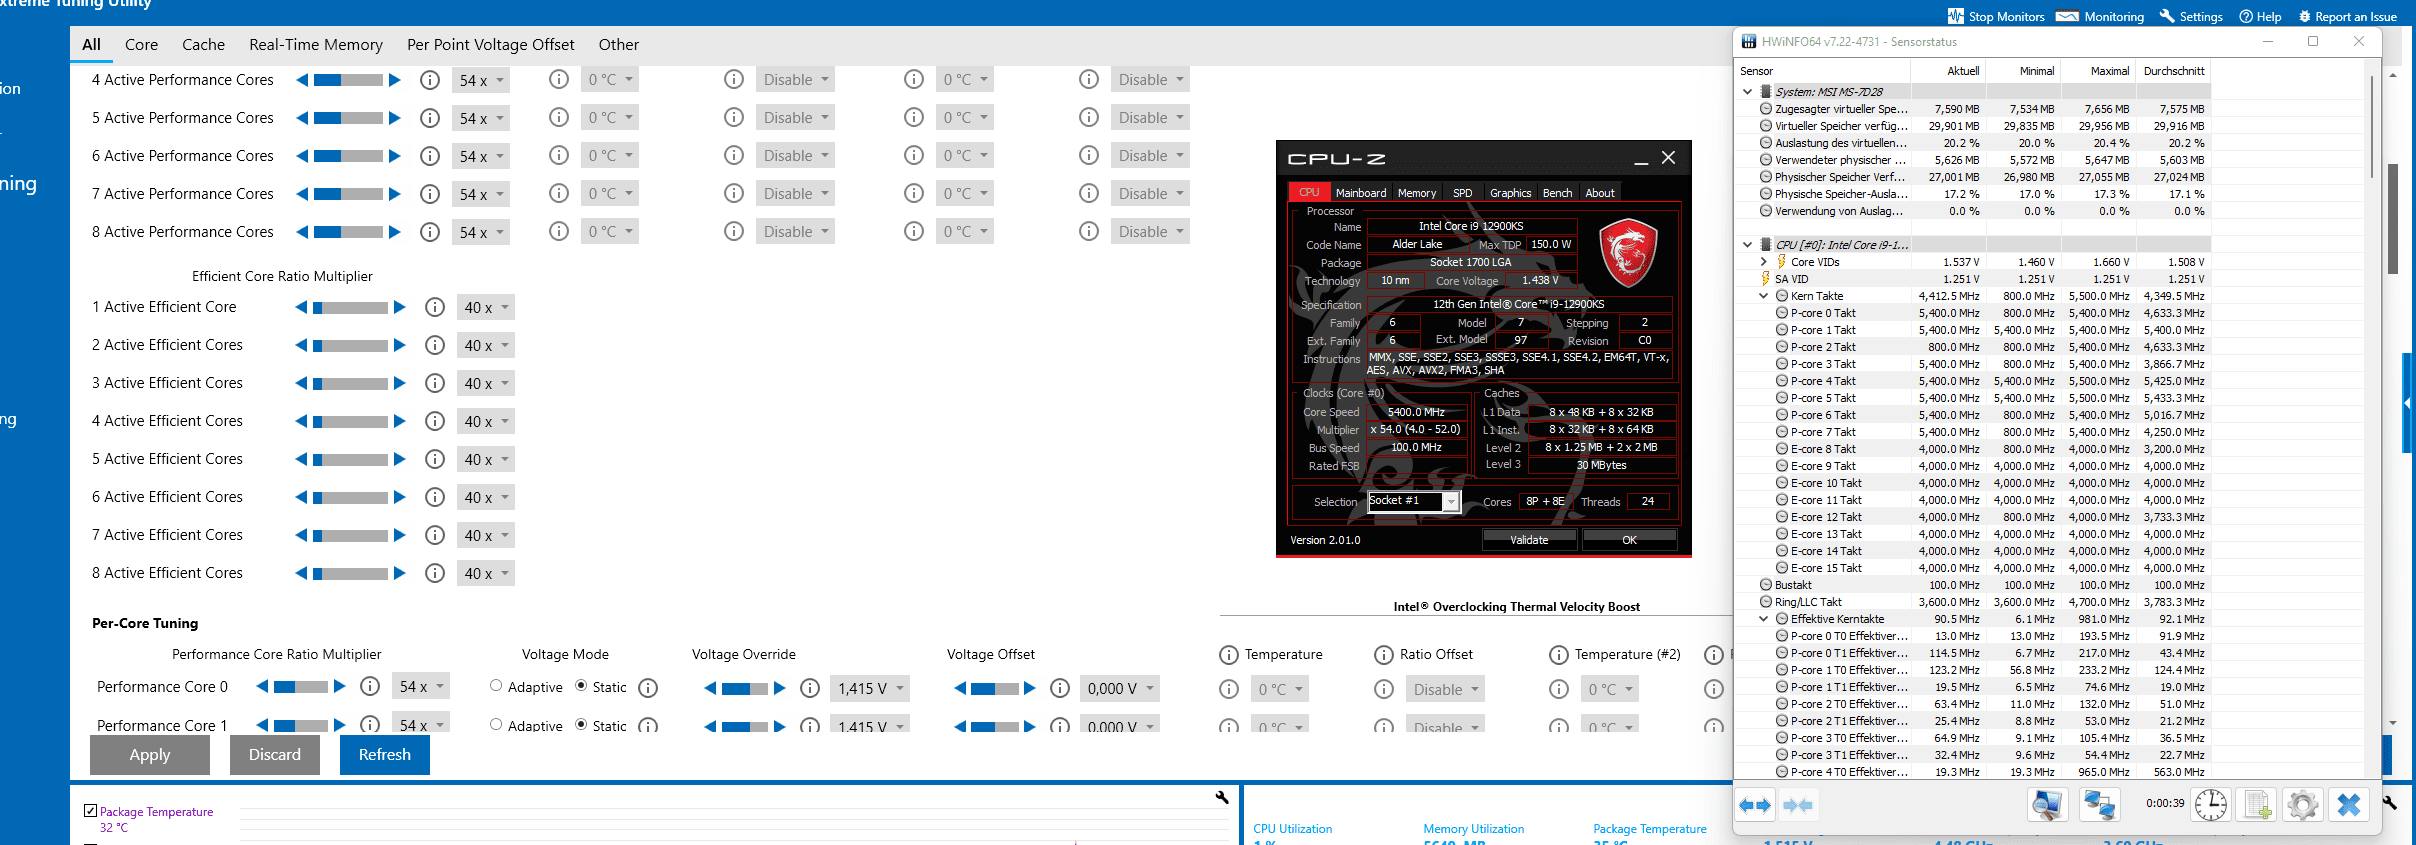Click info icon beside Ratio Offset header

1384,655
